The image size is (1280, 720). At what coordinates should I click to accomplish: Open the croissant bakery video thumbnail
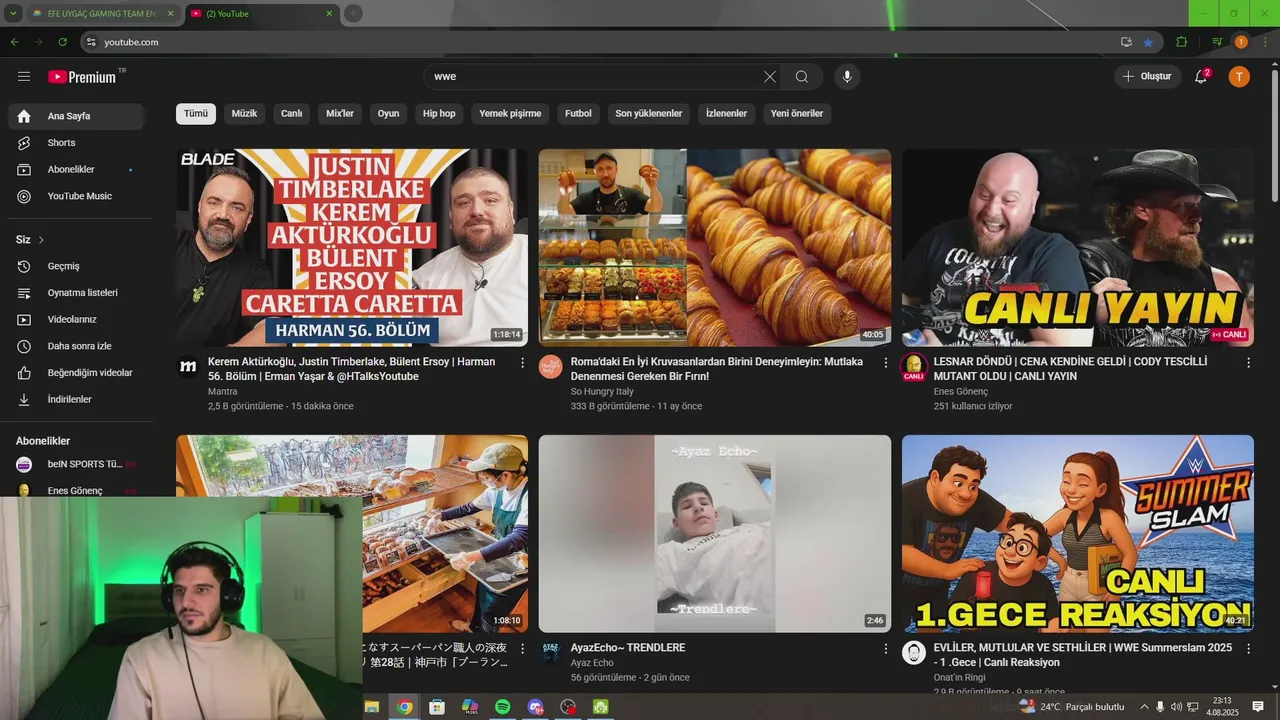point(715,248)
